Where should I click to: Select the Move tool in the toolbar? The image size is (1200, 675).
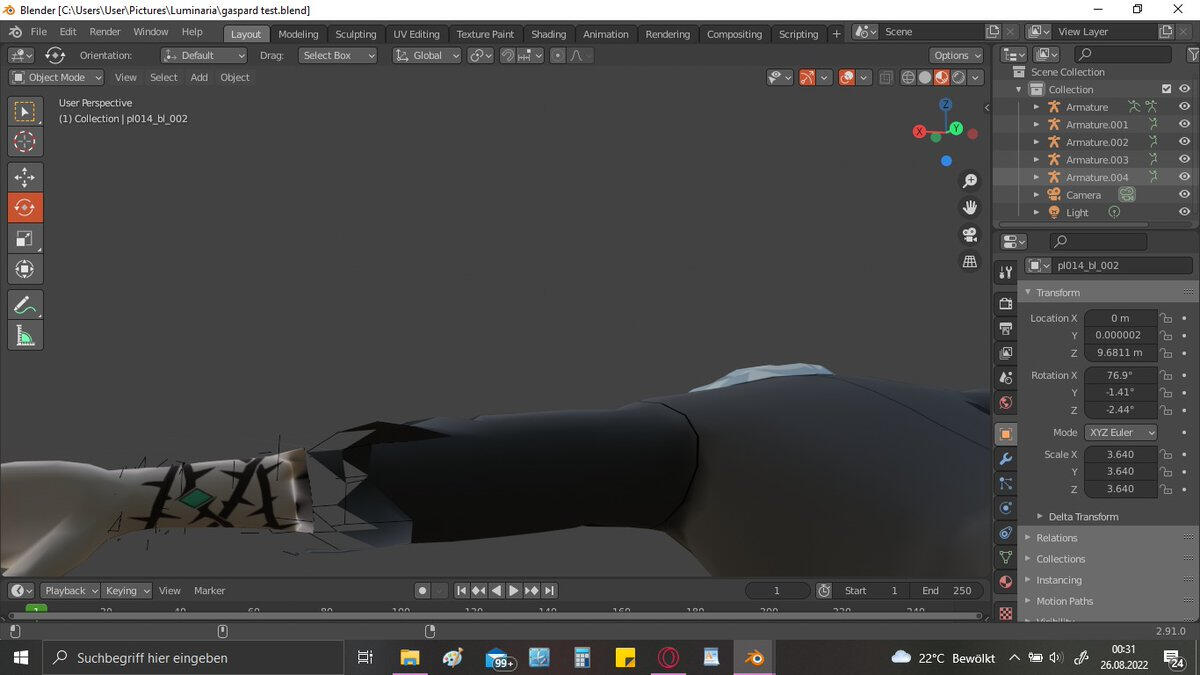(x=25, y=177)
